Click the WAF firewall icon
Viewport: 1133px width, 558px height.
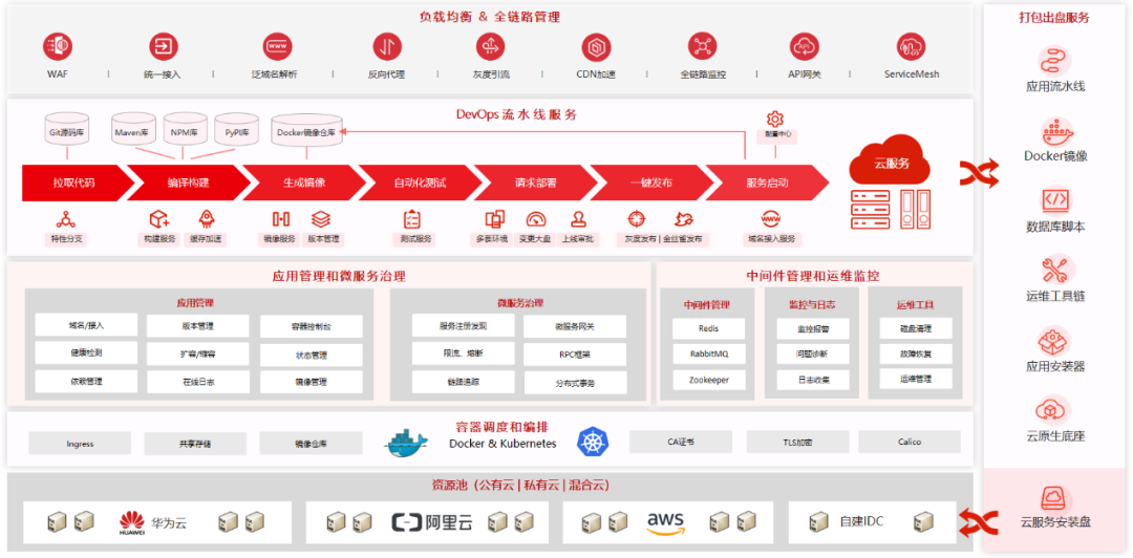click(x=58, y=47)
